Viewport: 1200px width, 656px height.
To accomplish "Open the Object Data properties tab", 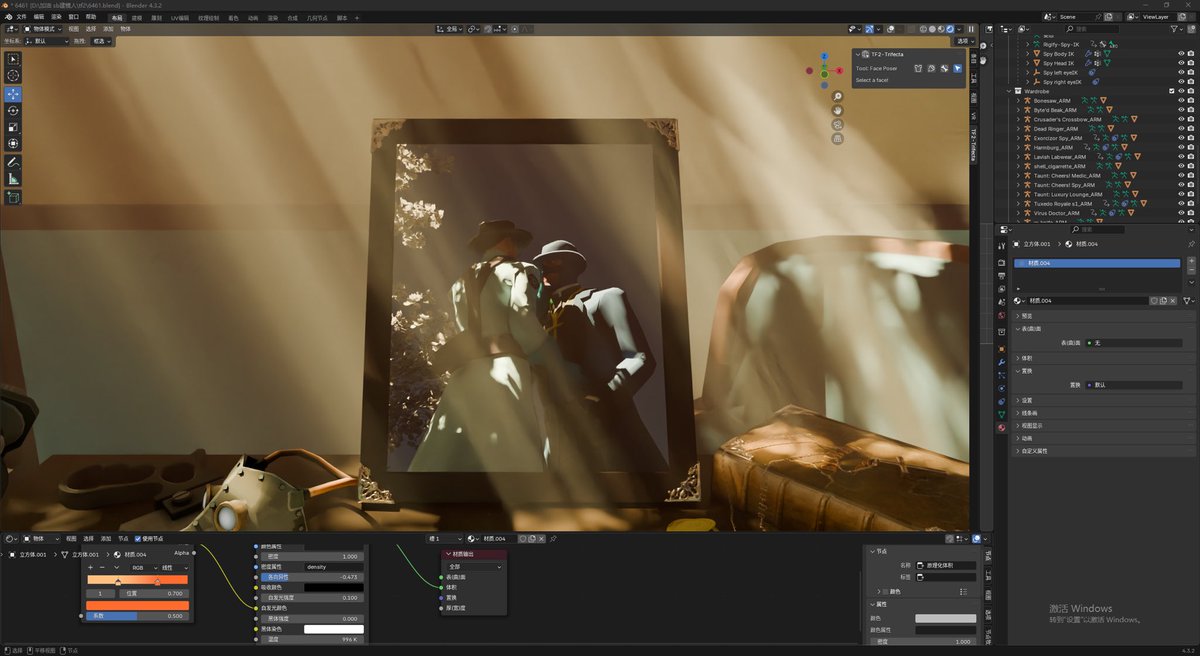I will pos(1001,414).
